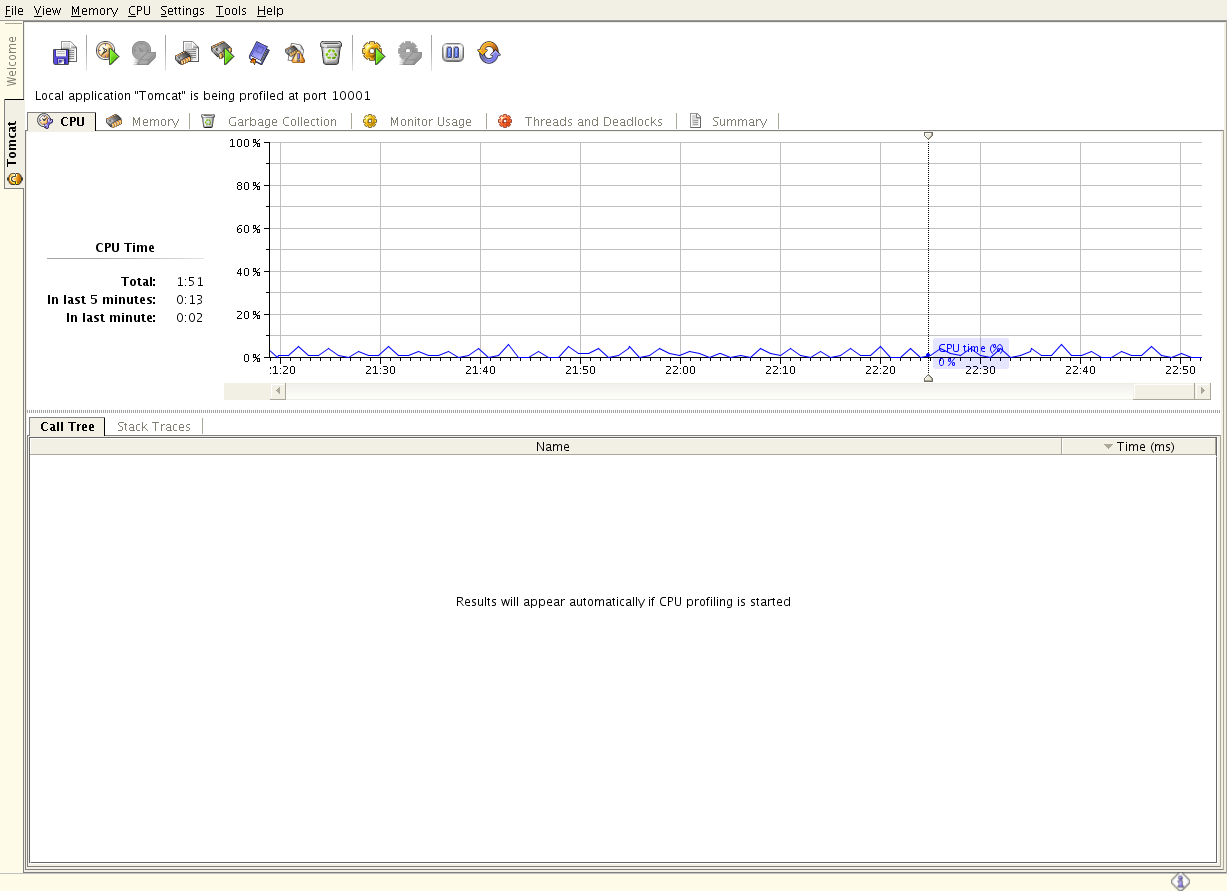Click the status info icon at bottom right
The width and height of the screenshot is (1227, 891).
(x=1180, y=881)
